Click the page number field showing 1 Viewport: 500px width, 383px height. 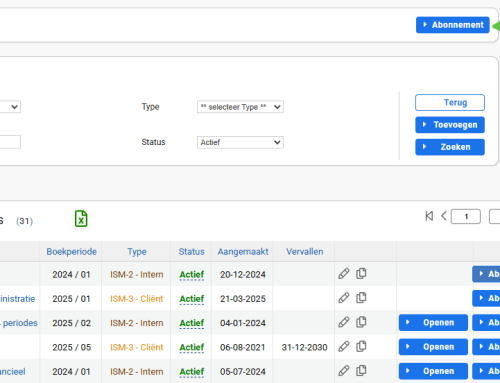[466, 217]
